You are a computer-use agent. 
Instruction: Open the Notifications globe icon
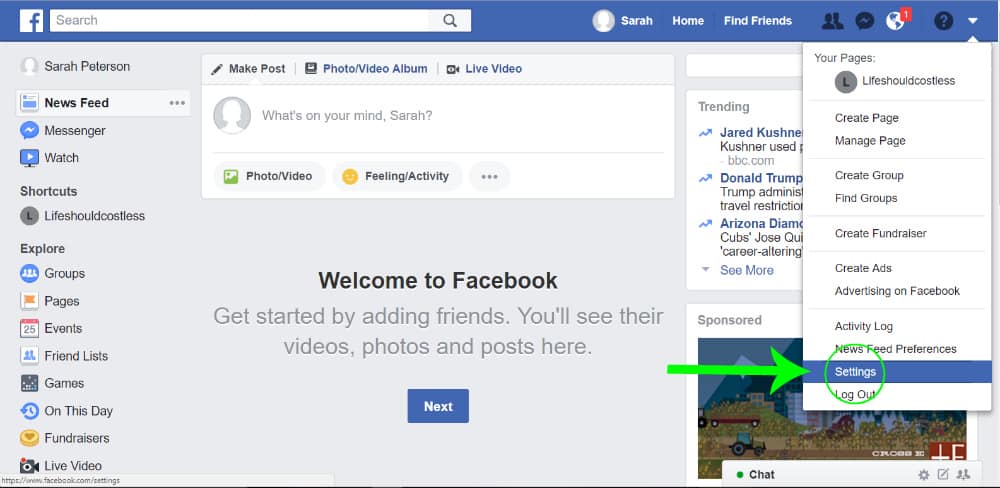pyautogui.click(x=895, y=21)
